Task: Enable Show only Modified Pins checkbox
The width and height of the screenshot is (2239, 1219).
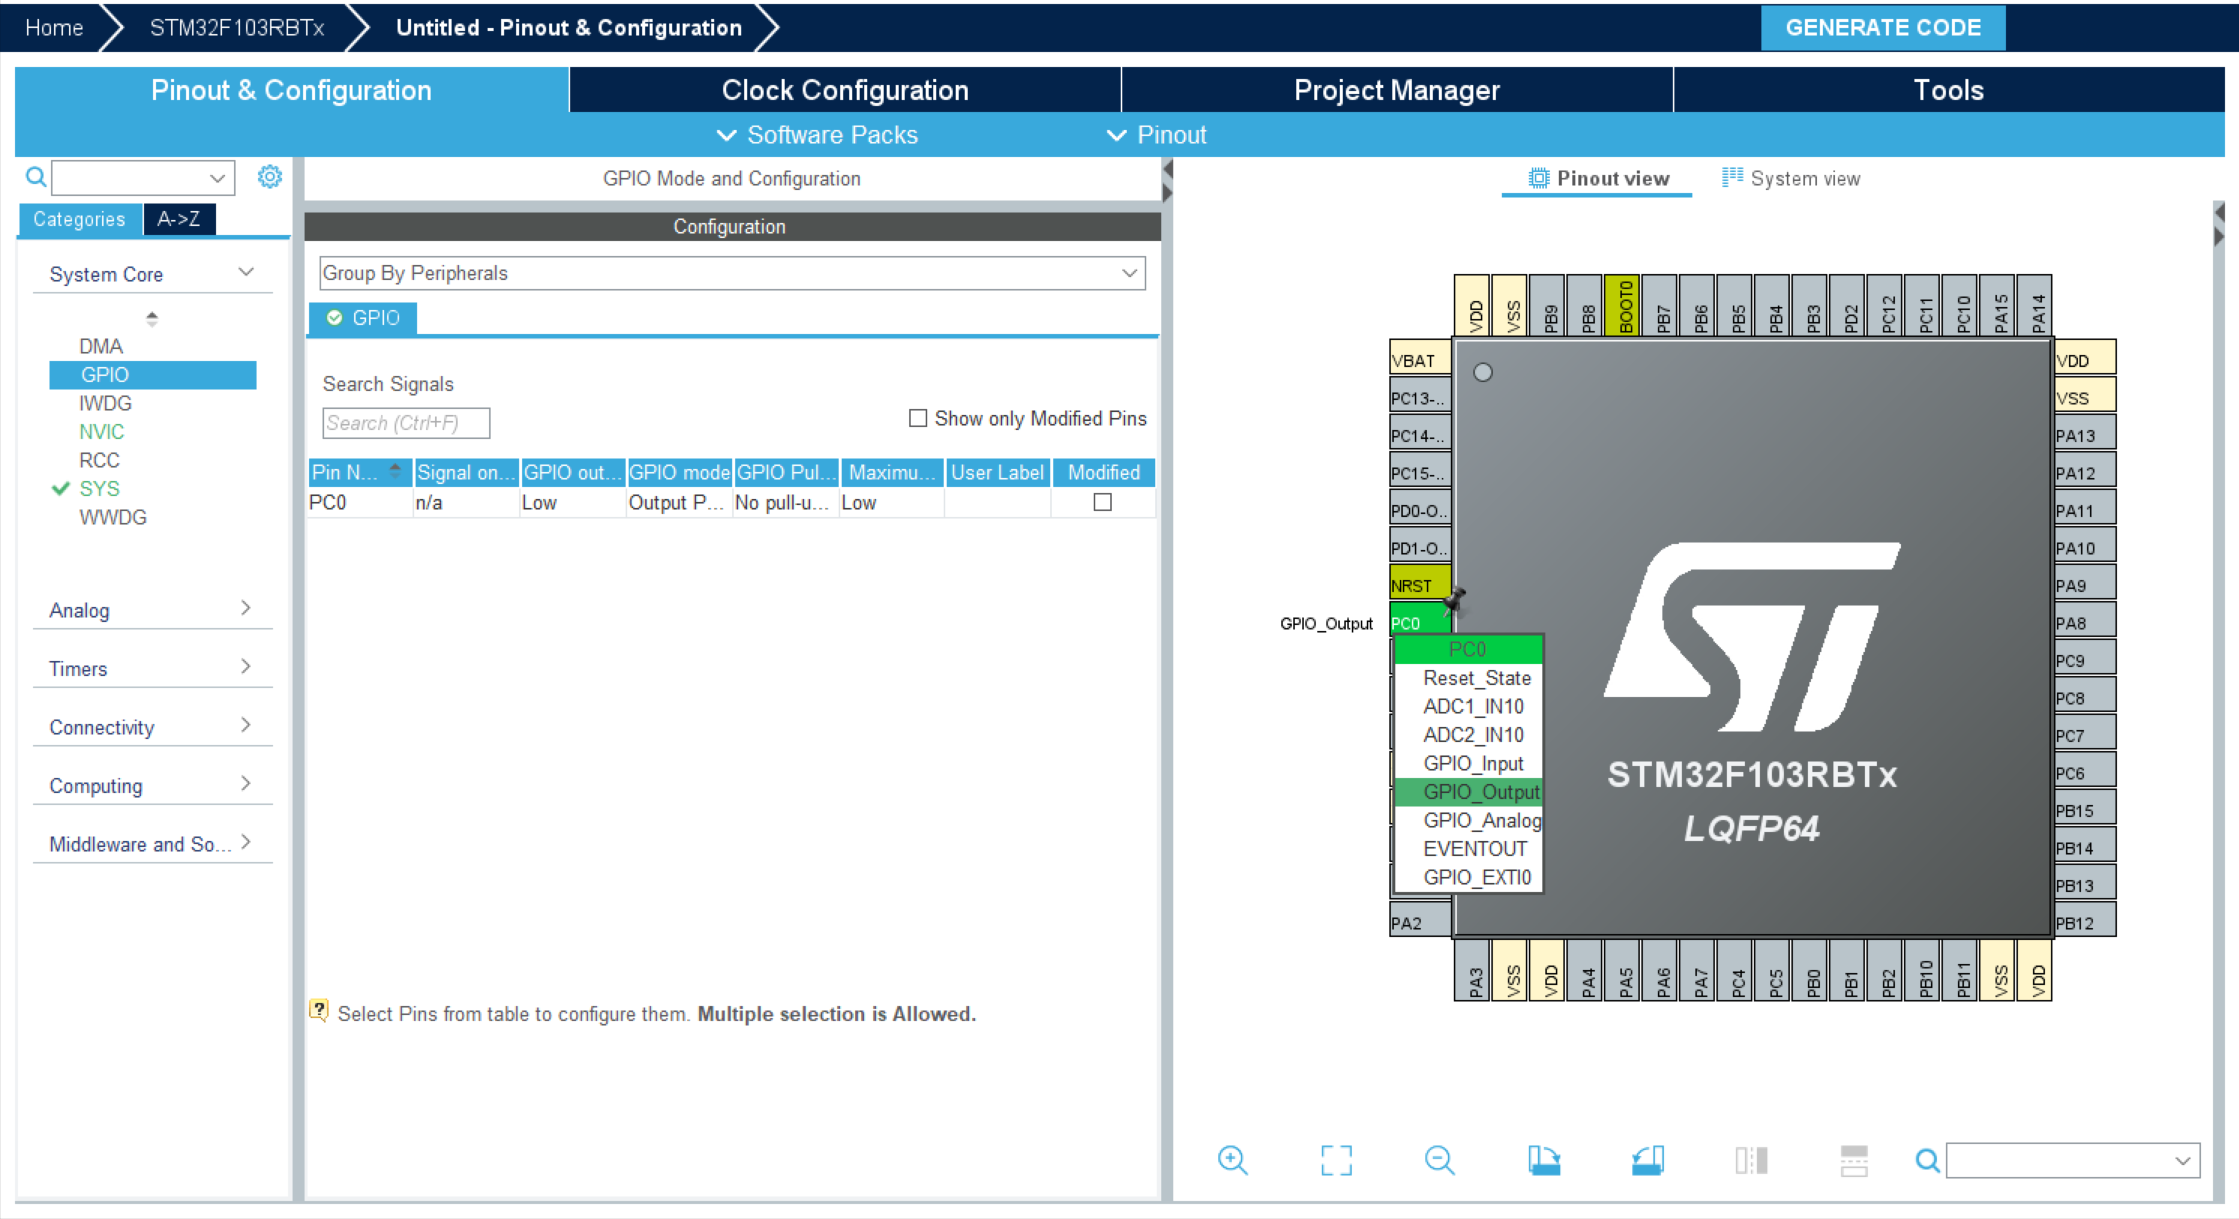Action: [918, 418]
